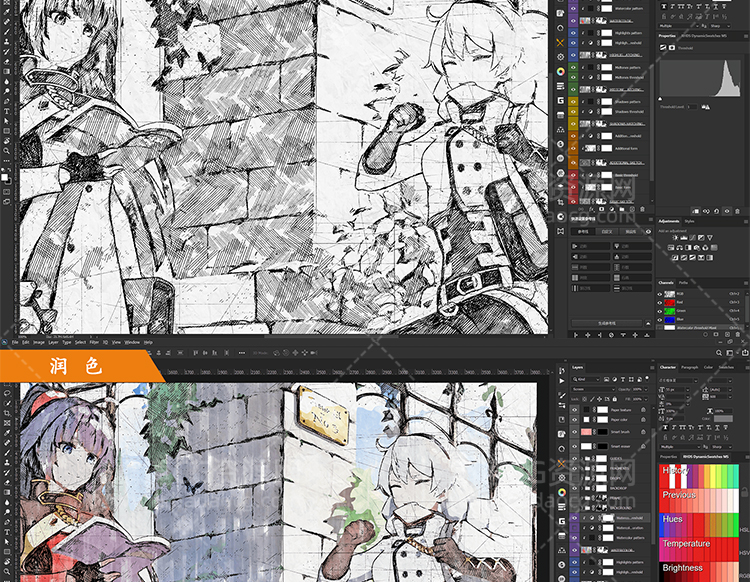750x582 pixels.
Task: Select the Pen tool in upper window toolbar
Action: coord(7,101)
